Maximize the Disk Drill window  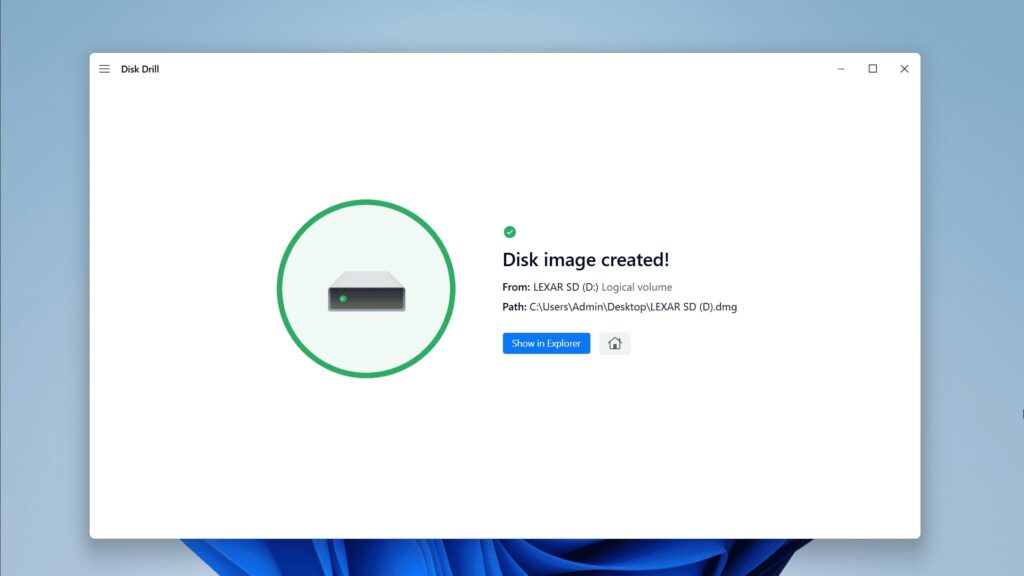[x=872, y=68]
